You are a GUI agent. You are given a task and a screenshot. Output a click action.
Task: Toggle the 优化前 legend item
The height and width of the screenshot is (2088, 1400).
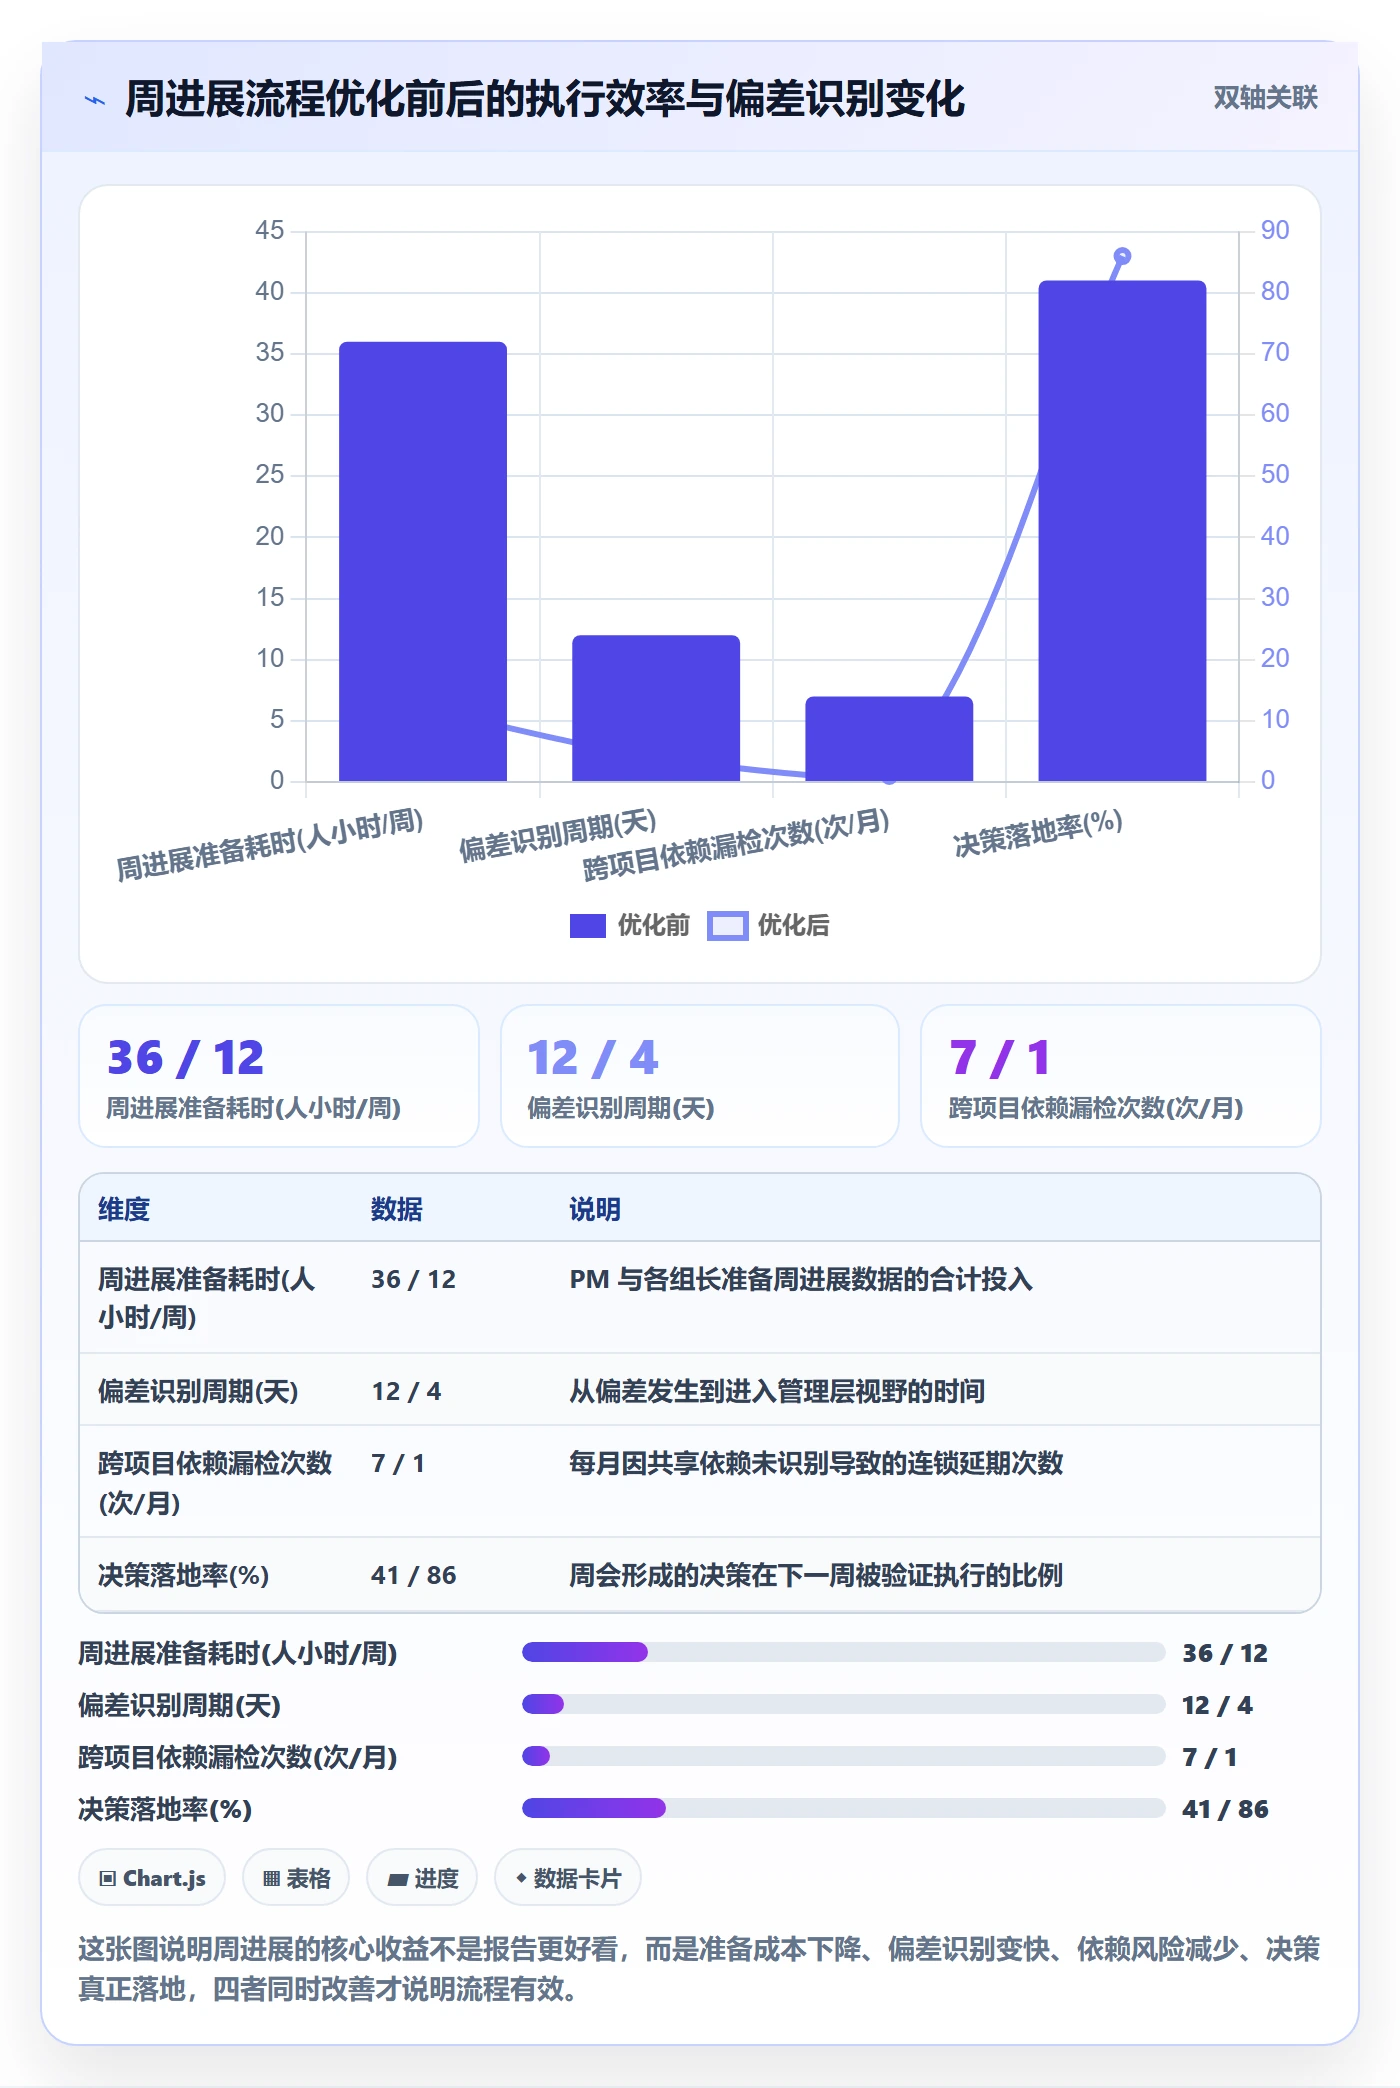click(630, 925)
